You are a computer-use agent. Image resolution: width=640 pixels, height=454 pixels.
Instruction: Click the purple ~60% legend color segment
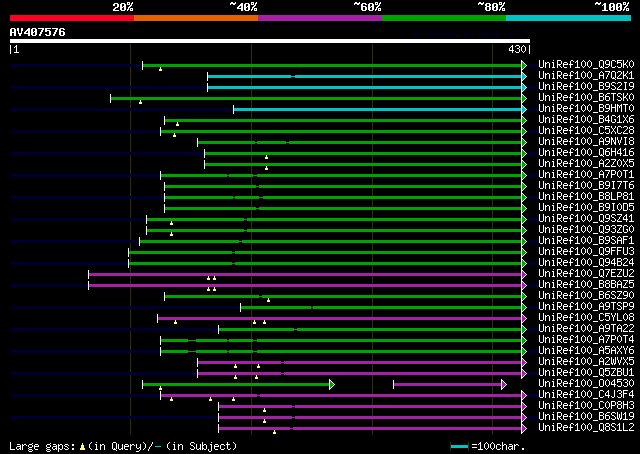tap(320, 18)
